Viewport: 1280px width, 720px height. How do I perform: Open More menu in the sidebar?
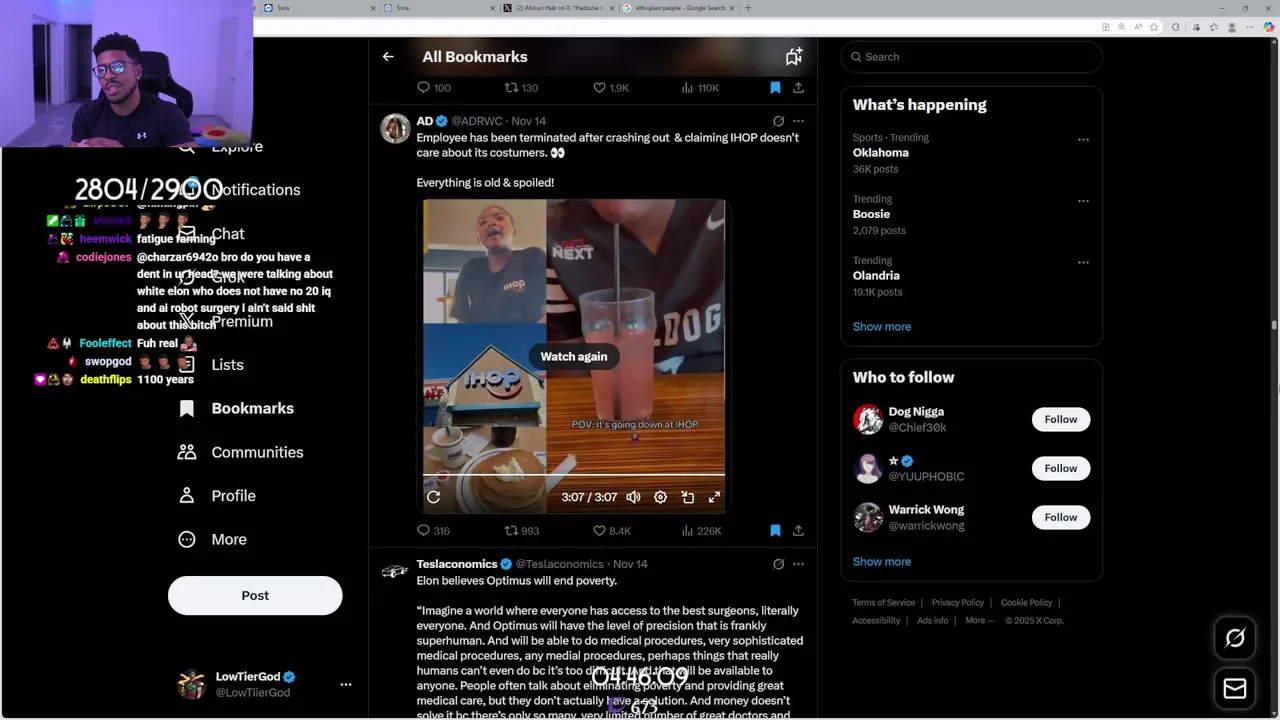pyautogui.click(x=212, y=539)
